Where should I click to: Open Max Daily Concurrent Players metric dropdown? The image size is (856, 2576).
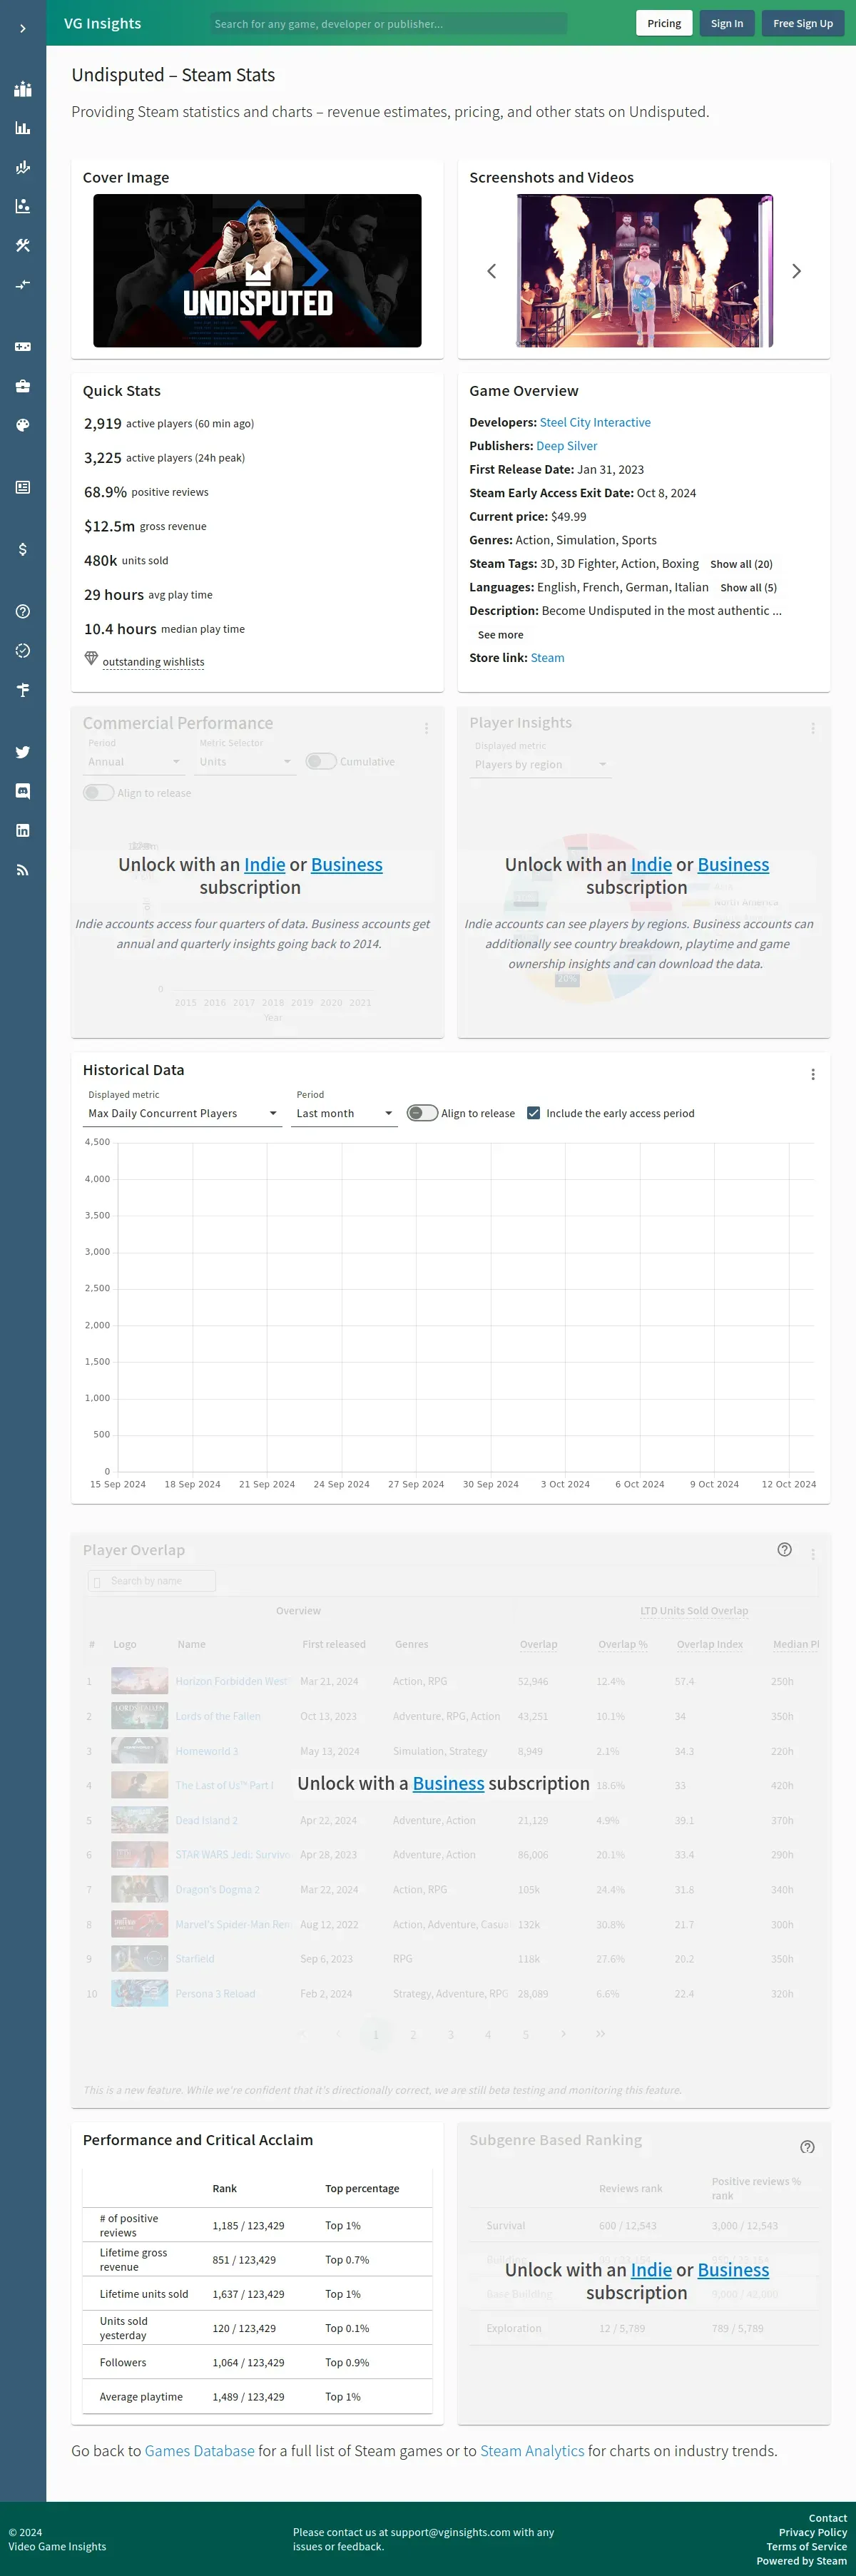point(183,1113)
